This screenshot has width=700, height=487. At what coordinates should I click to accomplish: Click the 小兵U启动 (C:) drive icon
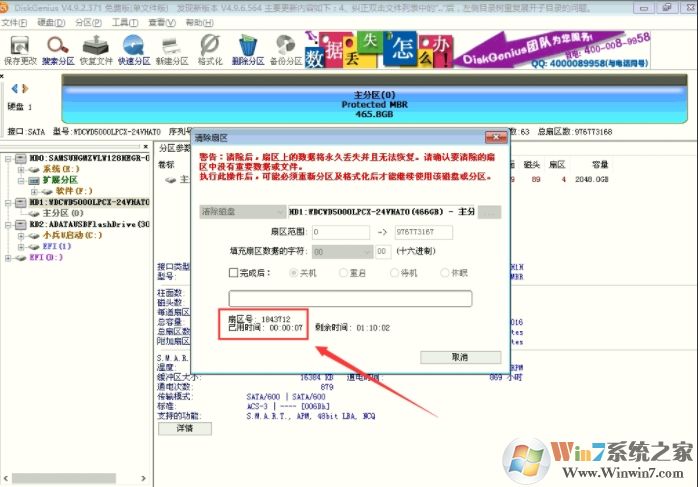coord(34,236)
